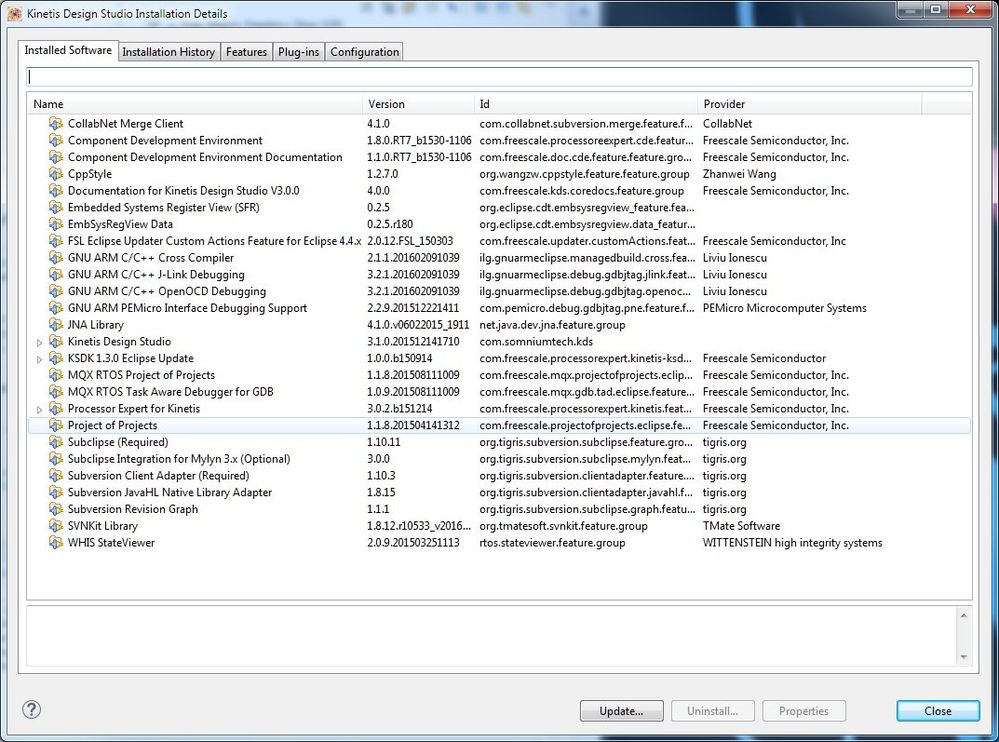Click version 4.1.0.v06022015_1911 cell
Screen dimensions: 999x742
pos(418,325)
